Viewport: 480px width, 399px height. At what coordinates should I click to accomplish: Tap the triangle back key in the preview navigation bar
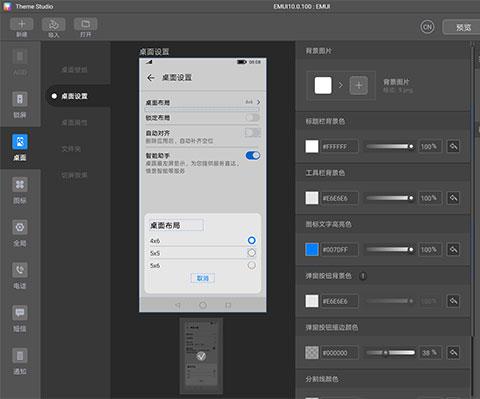pyautogui.click(x=178, y=305)
